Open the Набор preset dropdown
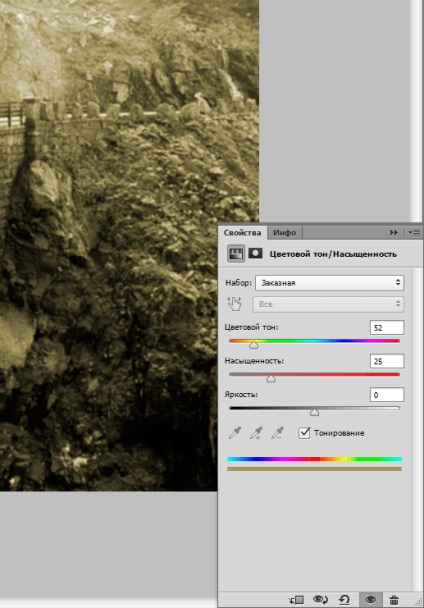Screen dimensions: 424x608 [329, 283]
